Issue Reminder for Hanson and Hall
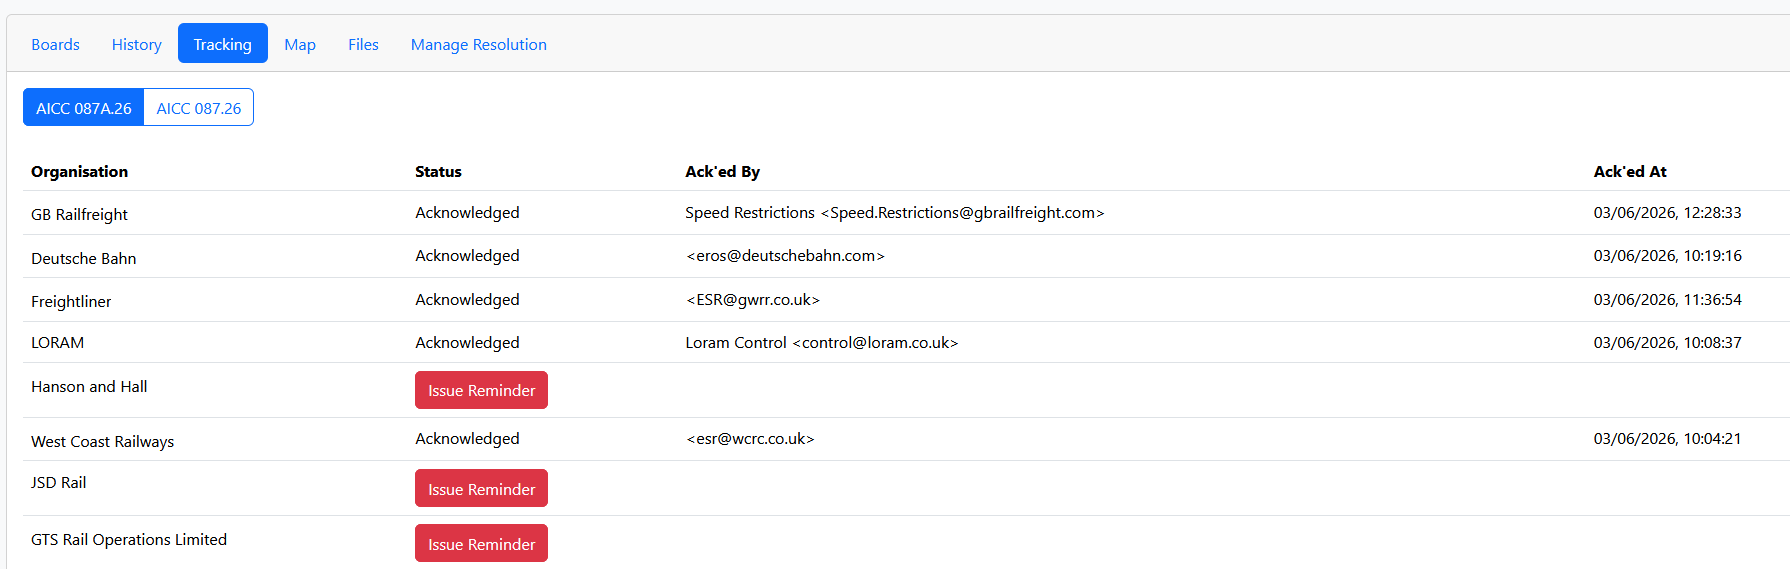Image resolution: width=1790 pixels, height=569 pixels. point(481,390)
